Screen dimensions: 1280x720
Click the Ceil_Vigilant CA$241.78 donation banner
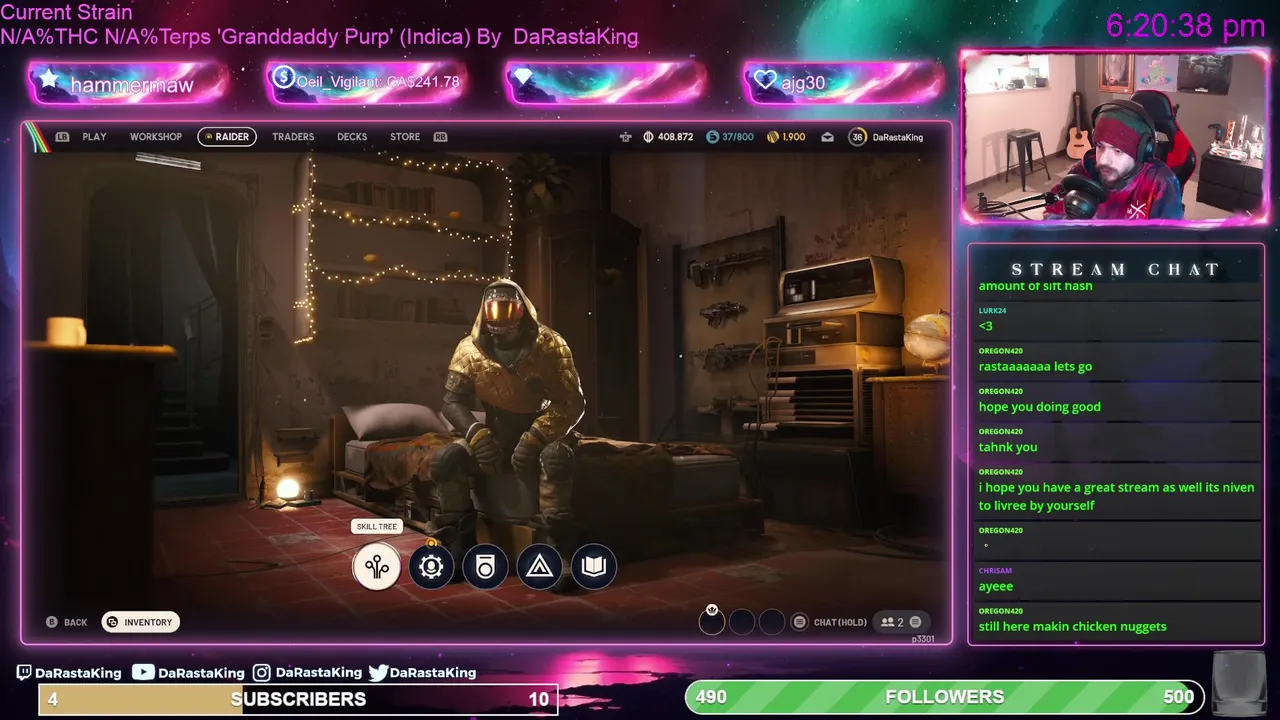click(x=366, y=83)
